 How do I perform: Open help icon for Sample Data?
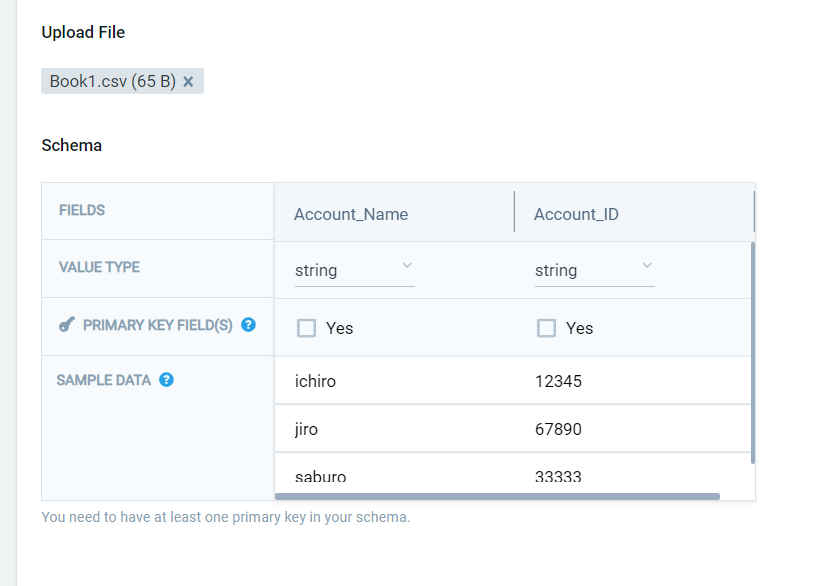(166, 380)
